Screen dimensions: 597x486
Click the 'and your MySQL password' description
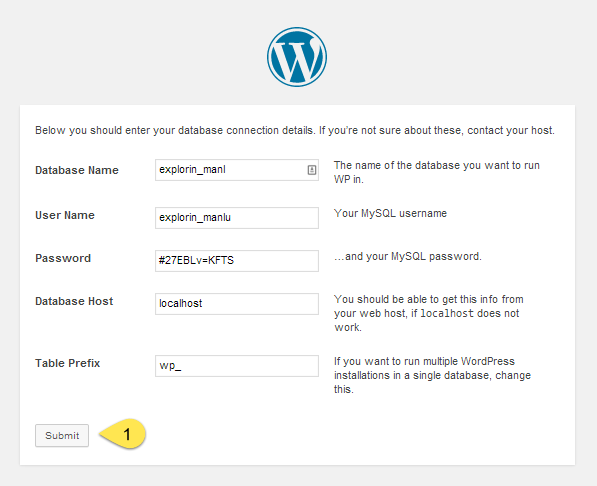(408, 256)
